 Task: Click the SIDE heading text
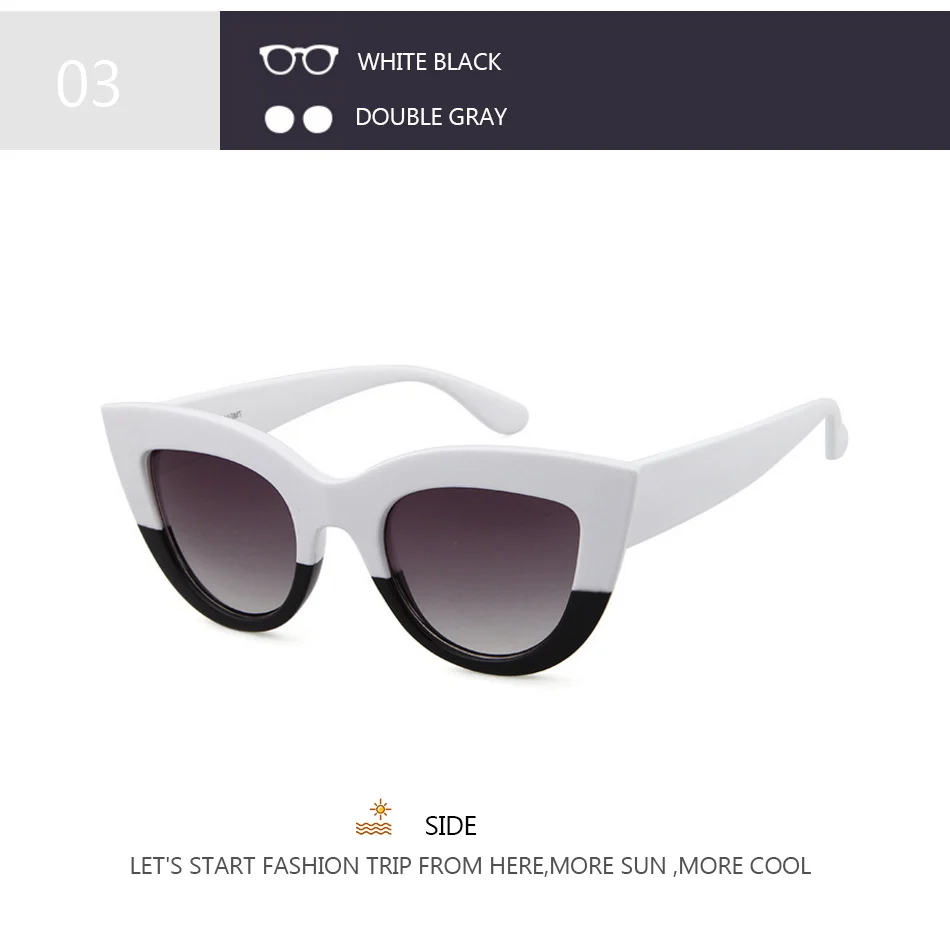(450, 826)
